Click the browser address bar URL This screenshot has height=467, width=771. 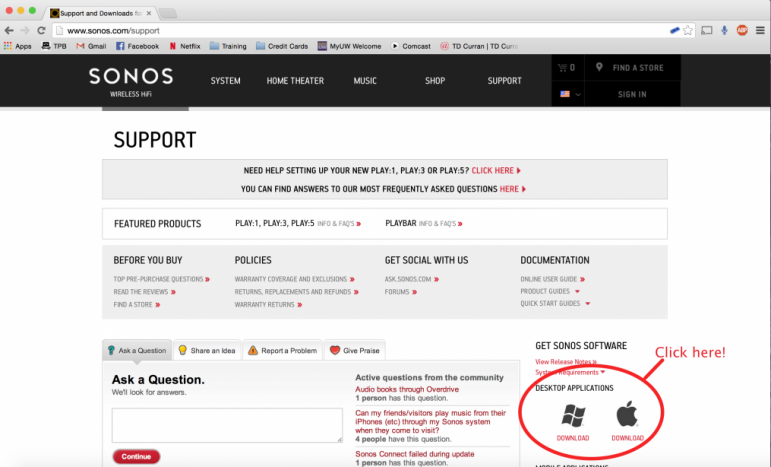point(113,30)
